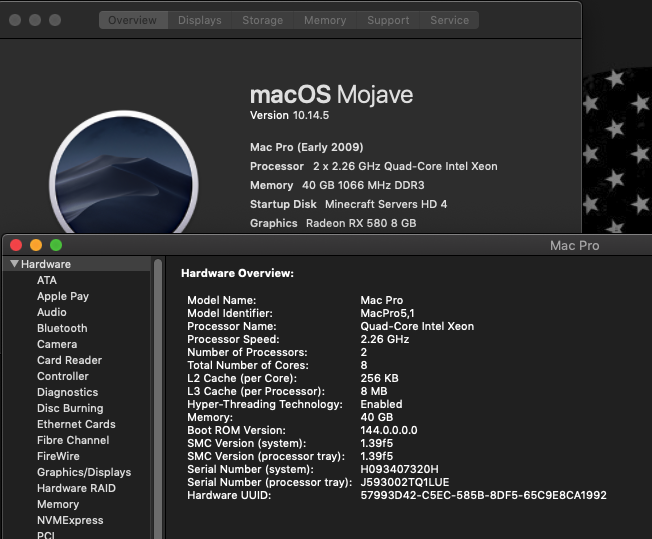Click the processor tray serial J593002TQ1LUE
This screenshot has height=539, width=652.
pyautogui.click(x=405, y=482)
